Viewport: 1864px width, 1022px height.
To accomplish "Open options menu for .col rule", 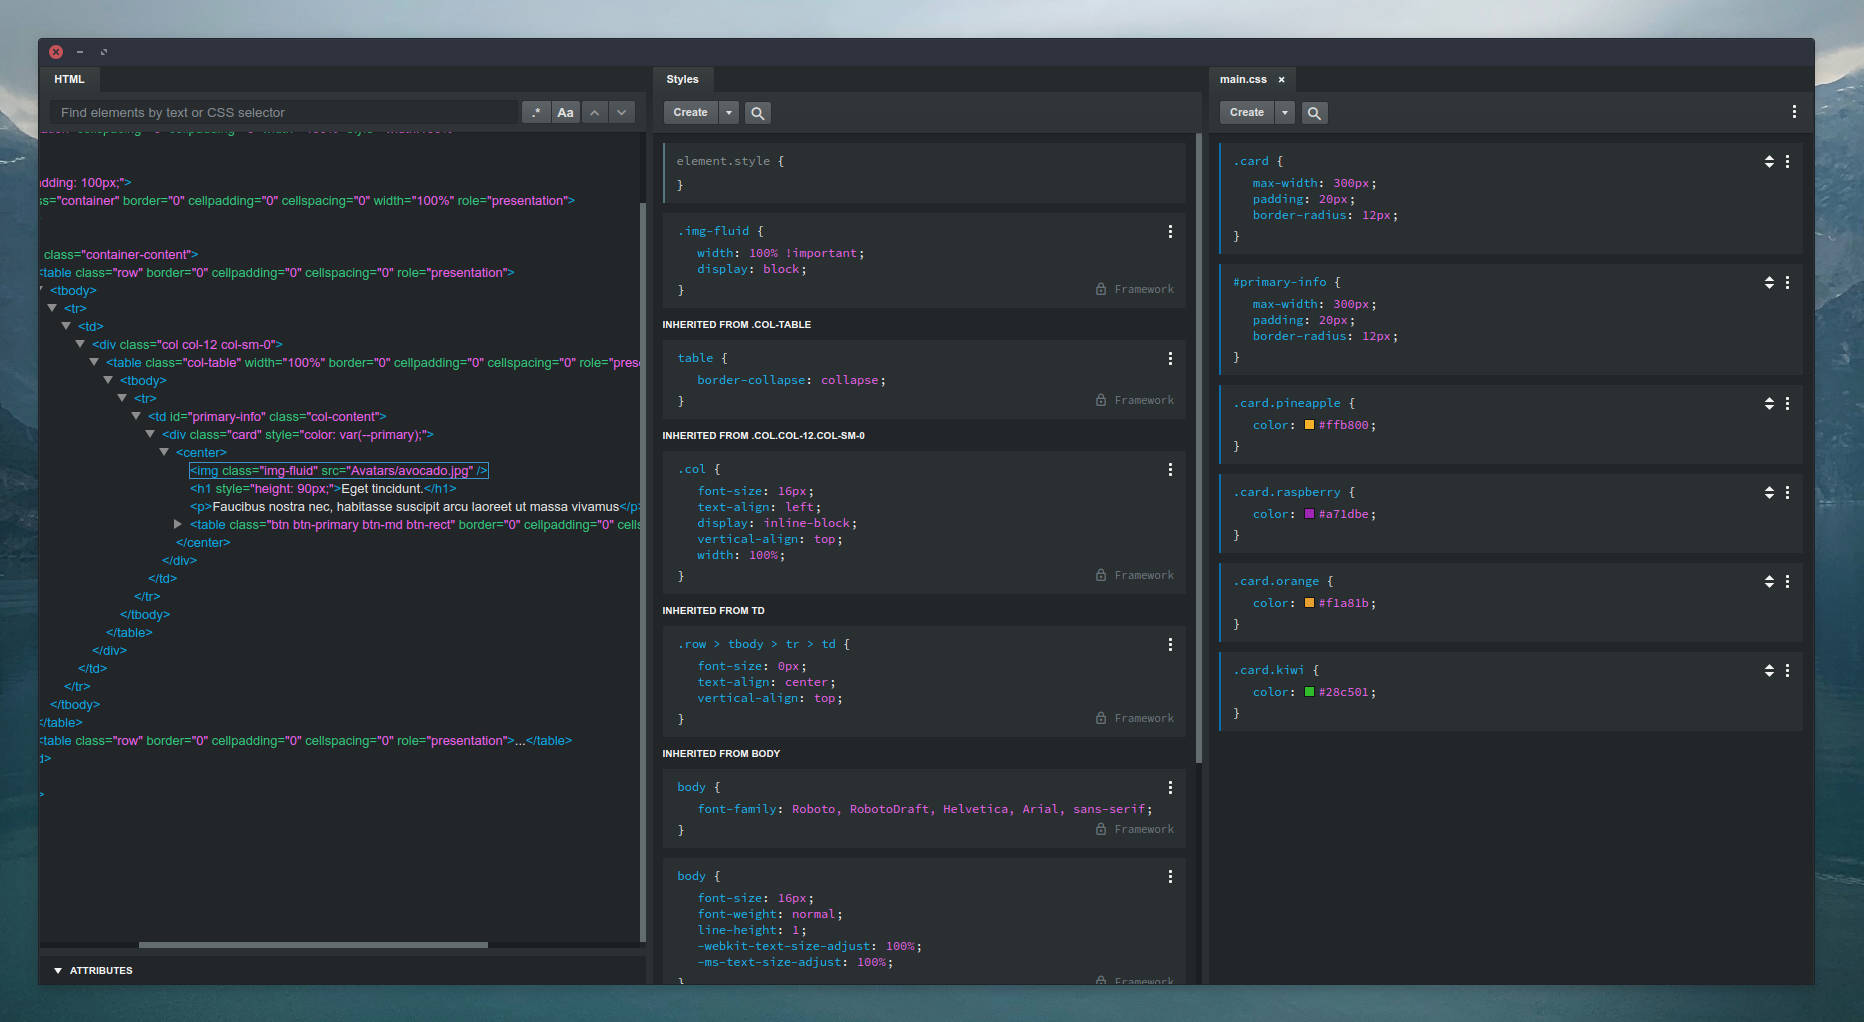I will click(x=1170, y=470).
